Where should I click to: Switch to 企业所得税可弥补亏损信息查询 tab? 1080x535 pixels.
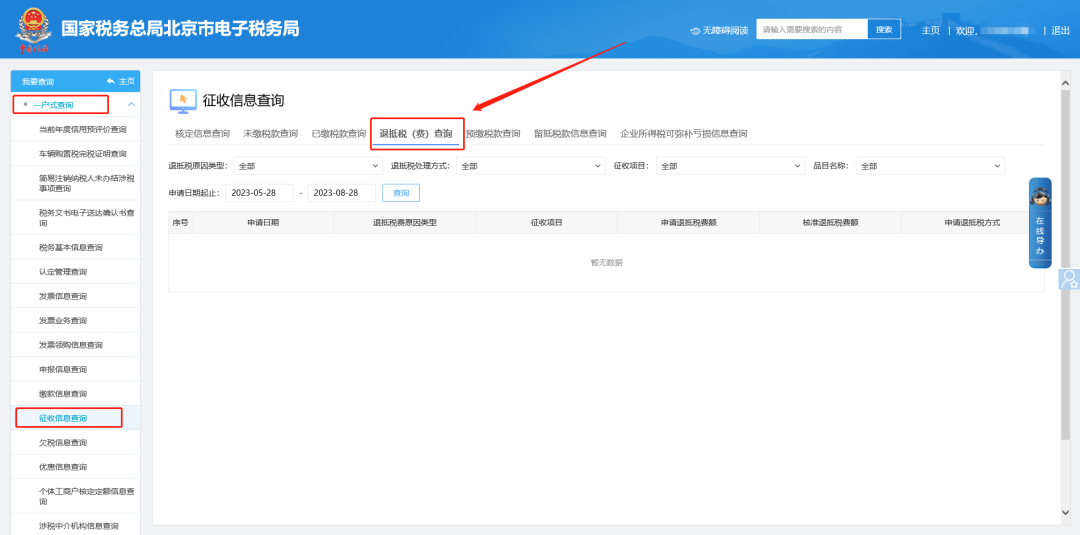coord(684,134)
